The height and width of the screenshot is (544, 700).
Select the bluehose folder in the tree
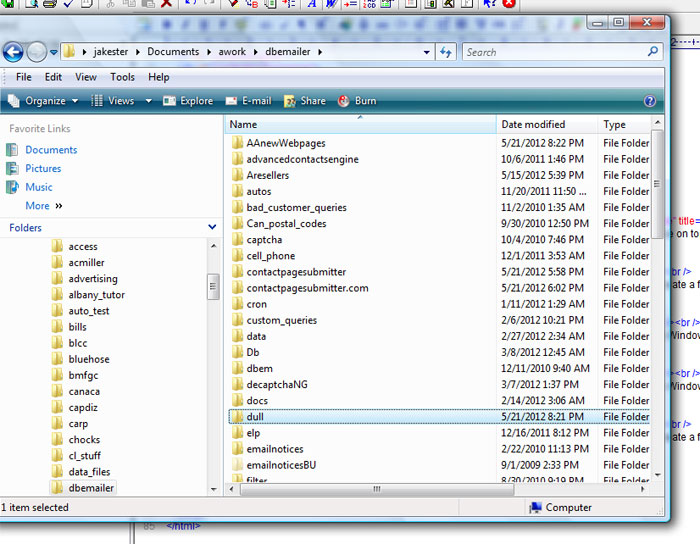click(x=89, y=359)
